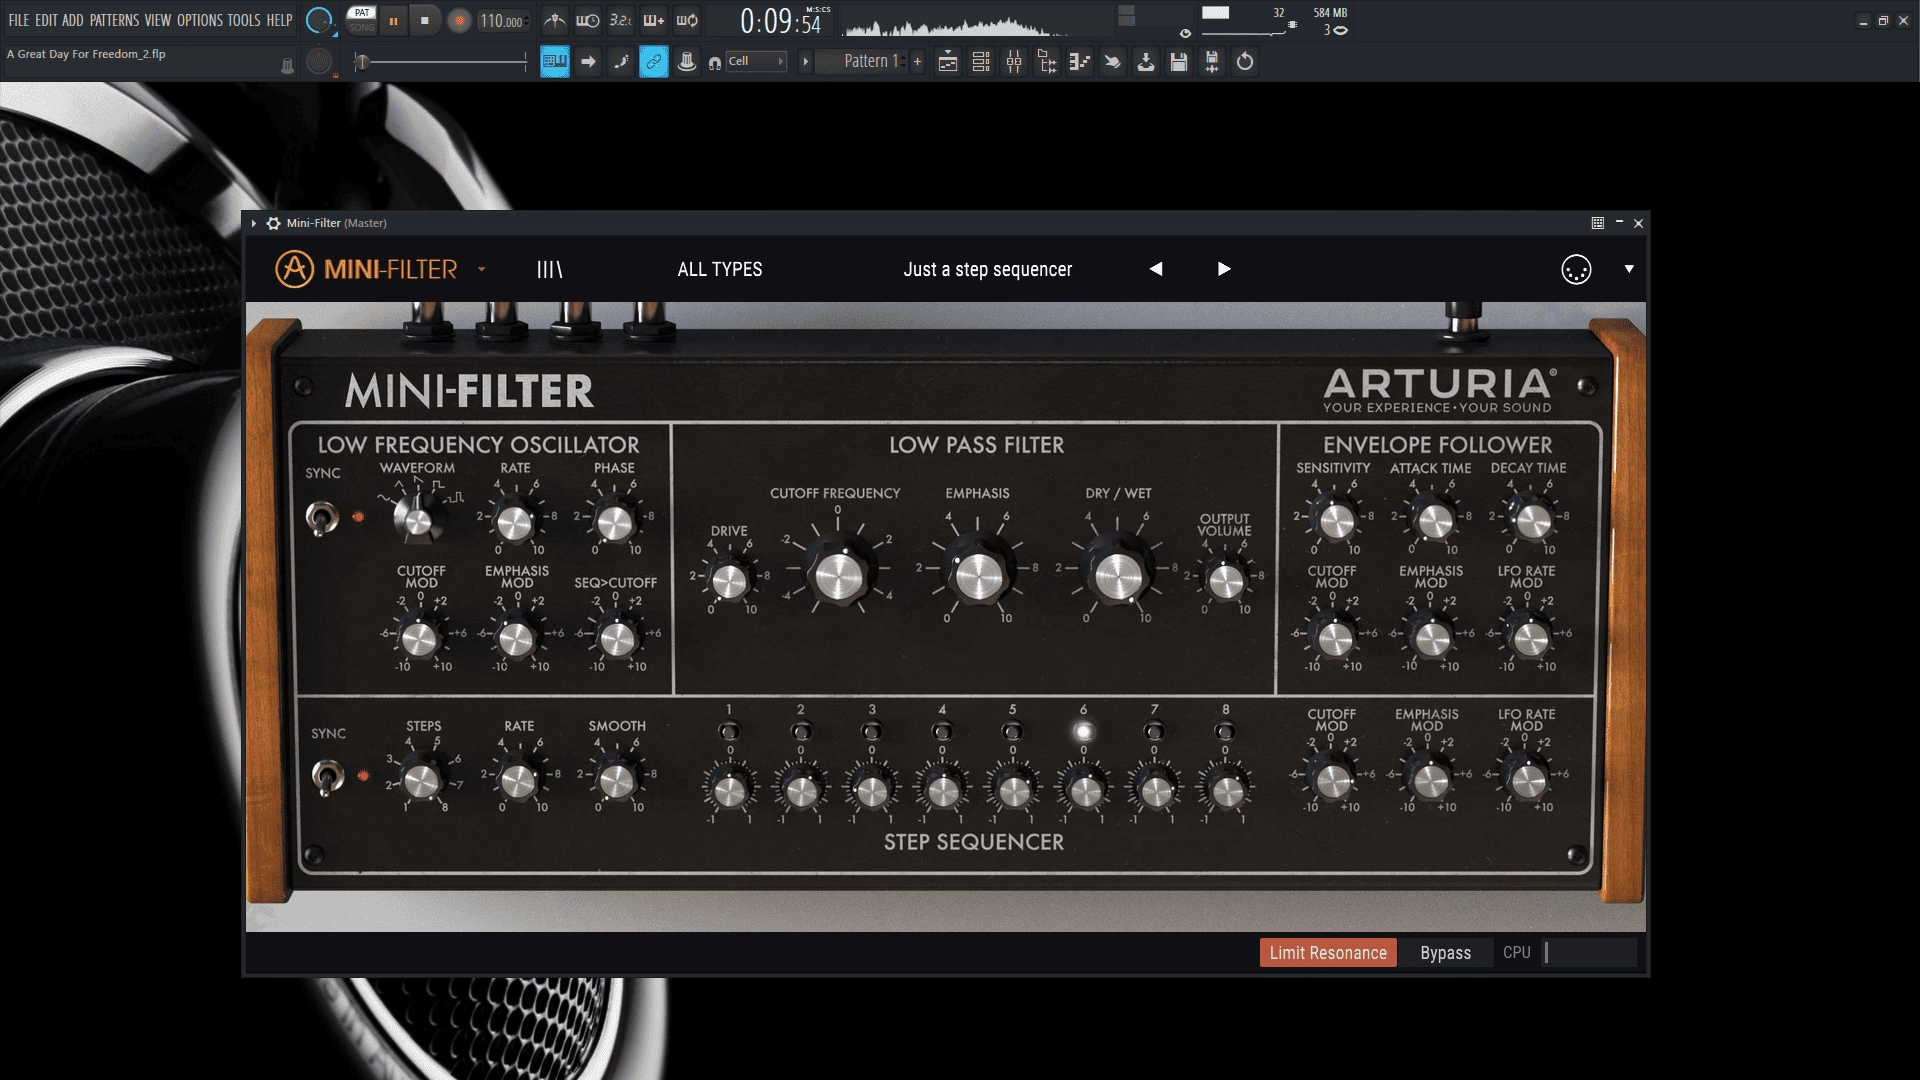Open the FILE menu
The image size is (1920, 1080).
(x=19, y=20)
